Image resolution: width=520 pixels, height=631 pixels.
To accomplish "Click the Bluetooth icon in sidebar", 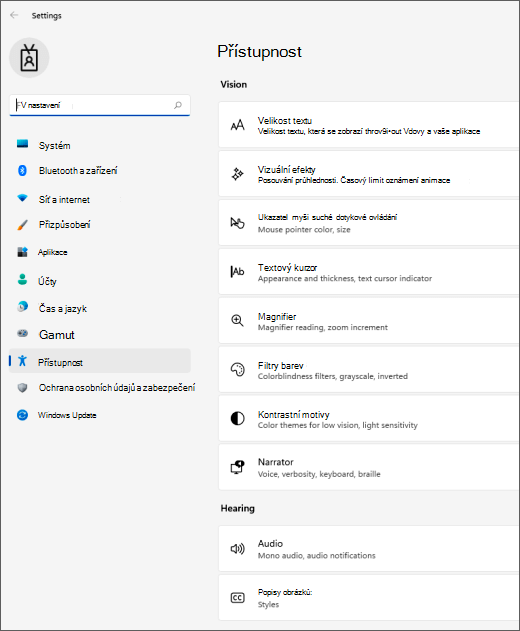I will pos(23,171).
